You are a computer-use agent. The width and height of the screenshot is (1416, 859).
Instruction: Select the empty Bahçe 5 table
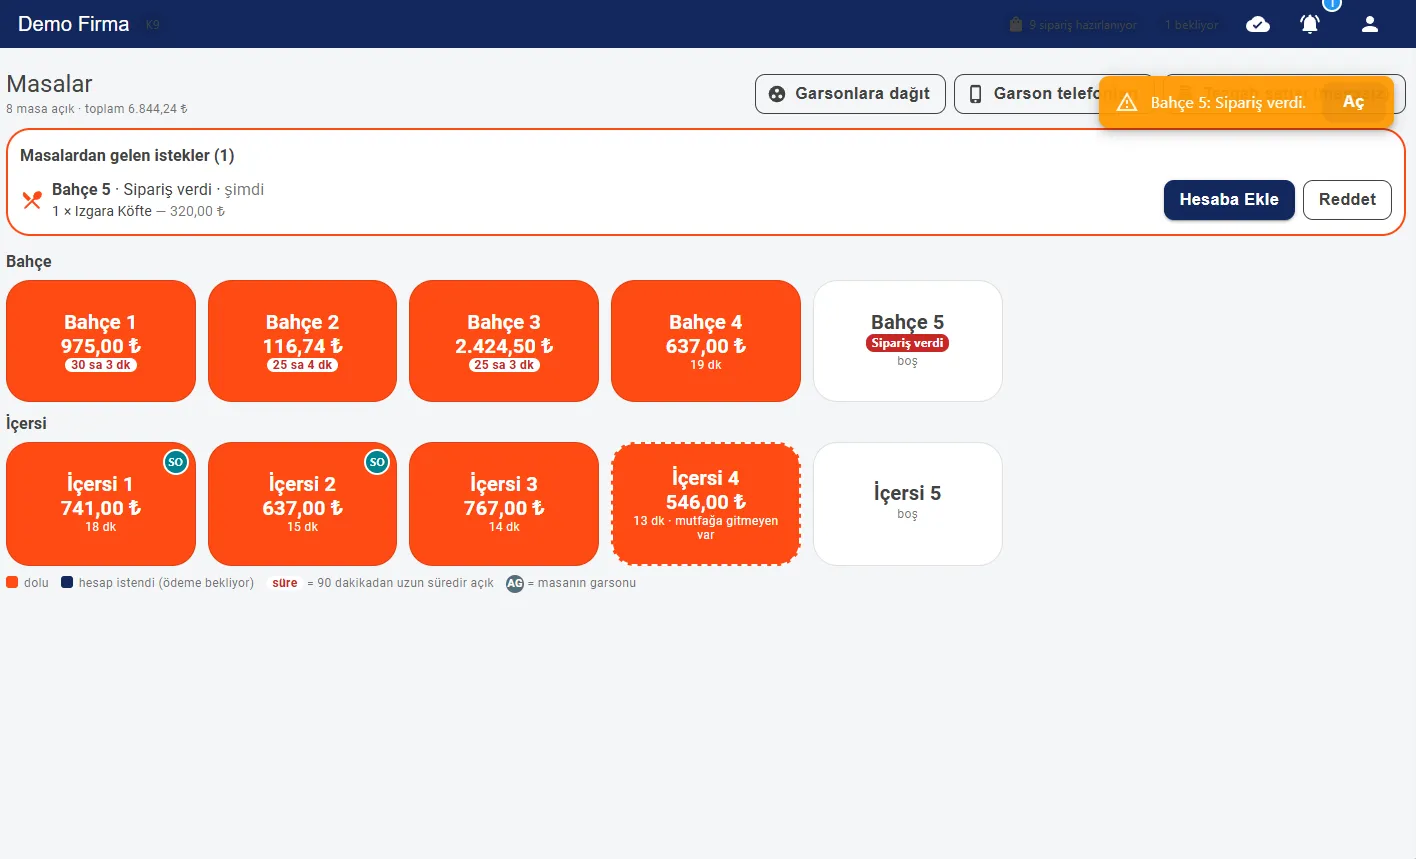pyautogui.click(x=908, y=341)
